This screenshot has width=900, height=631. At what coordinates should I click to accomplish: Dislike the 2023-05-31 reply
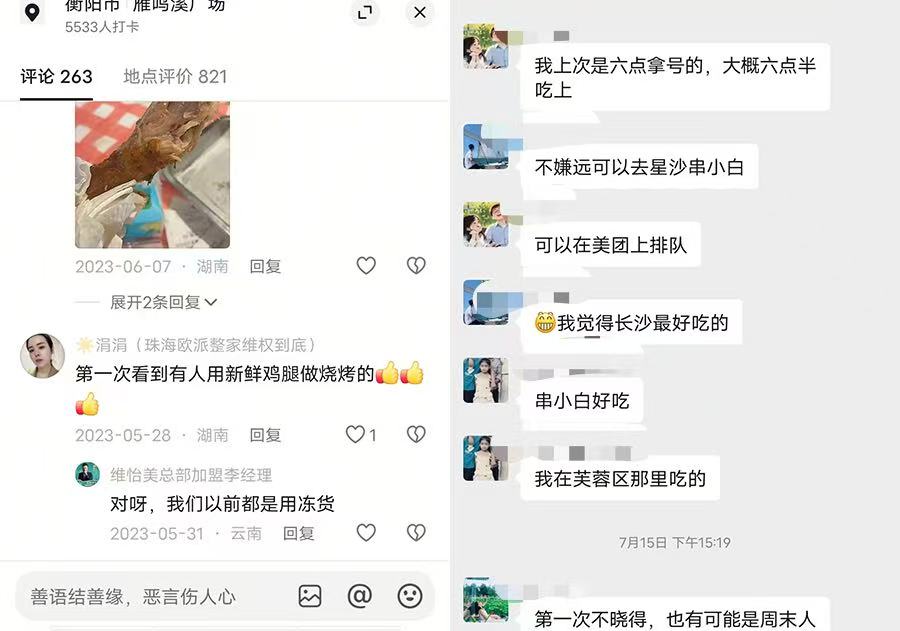416,533
